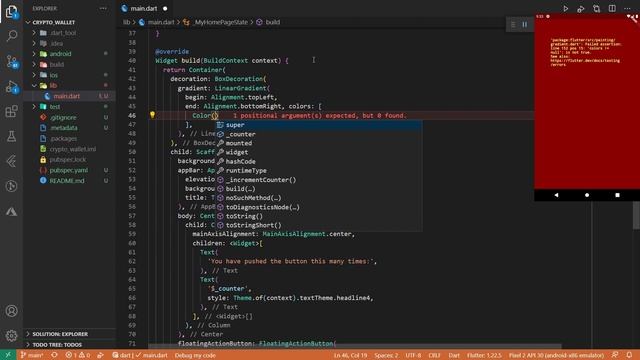640x360 pixels.
Task: Click the remote window indicator in status bar
Action: coord(8,355)
